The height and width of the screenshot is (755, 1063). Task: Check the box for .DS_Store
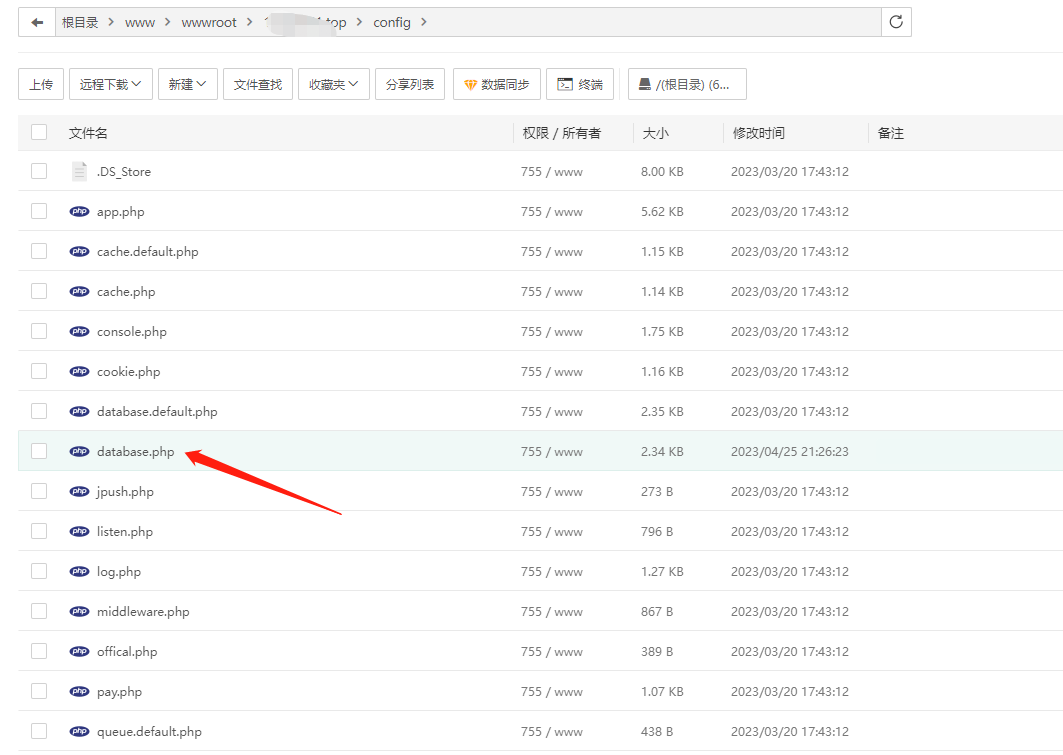39,171
